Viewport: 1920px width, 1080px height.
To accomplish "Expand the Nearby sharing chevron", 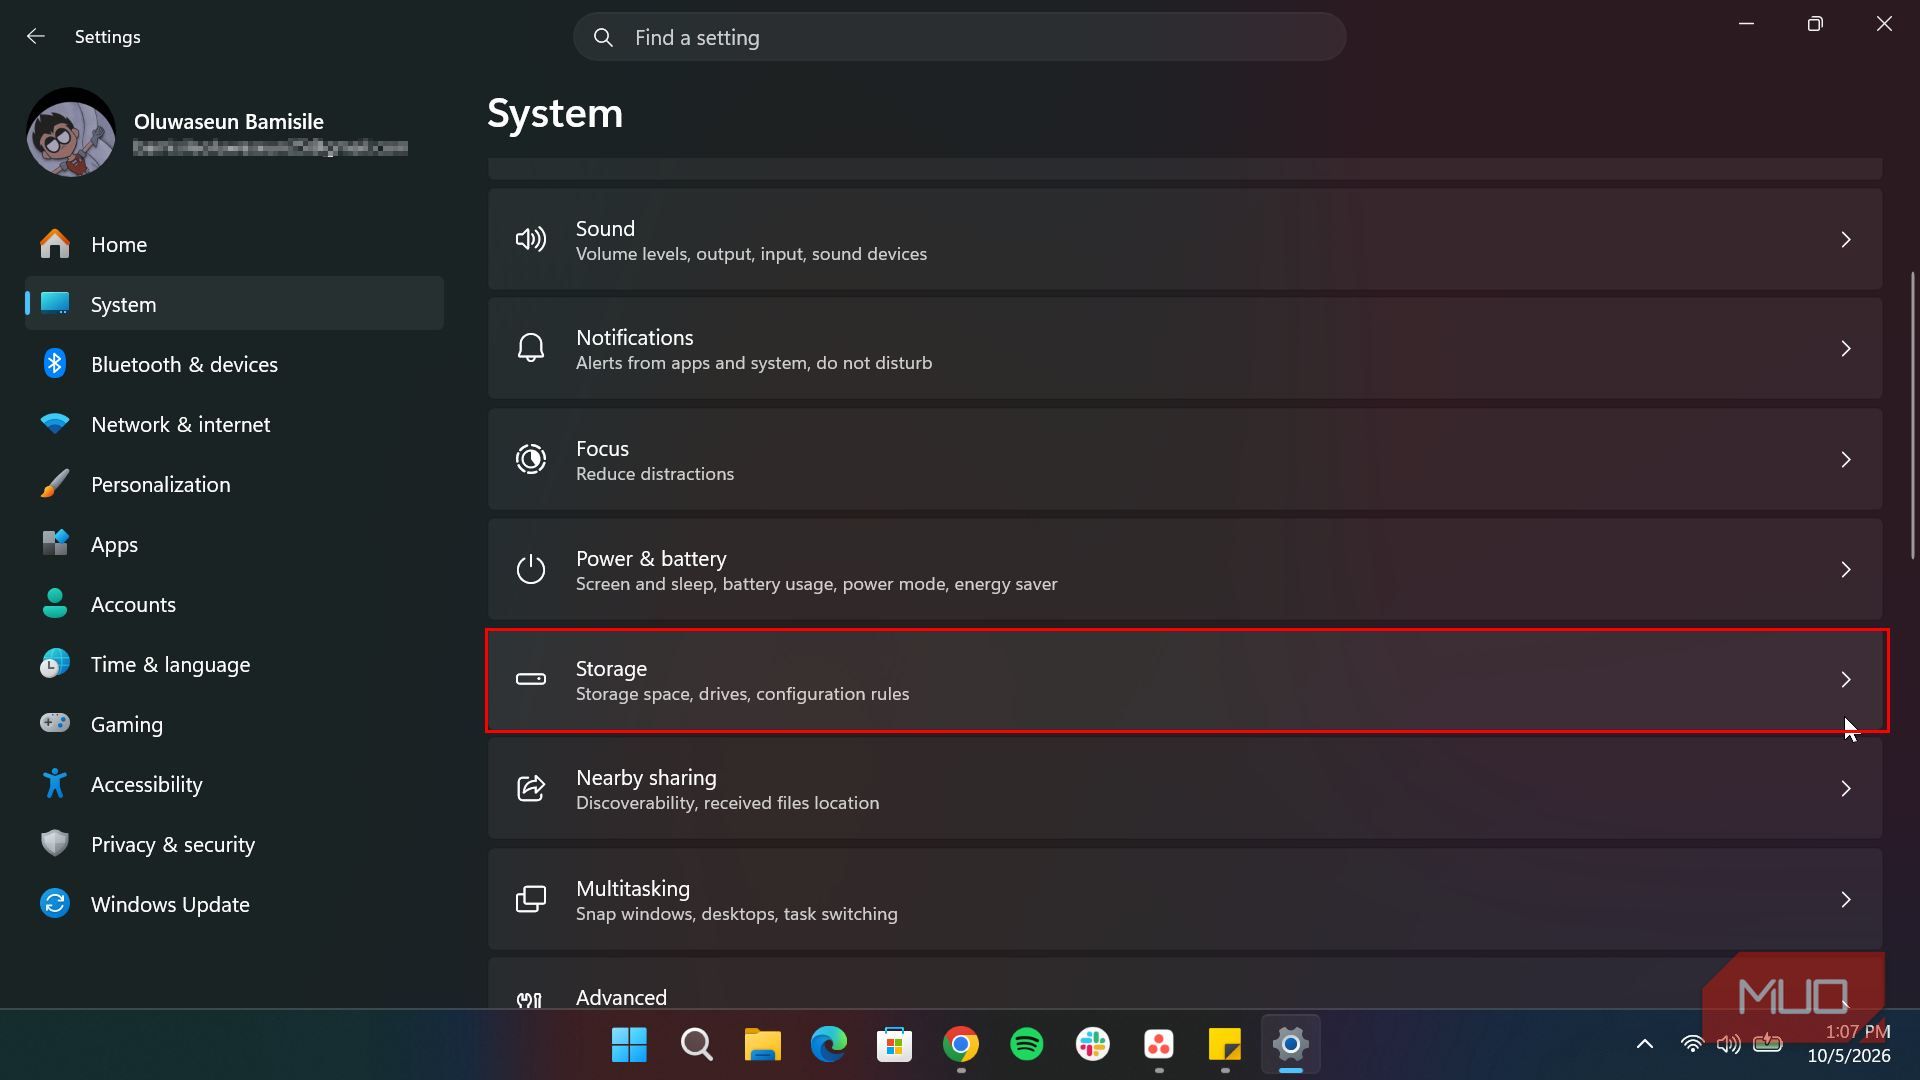I will (x=1846, y=788).
